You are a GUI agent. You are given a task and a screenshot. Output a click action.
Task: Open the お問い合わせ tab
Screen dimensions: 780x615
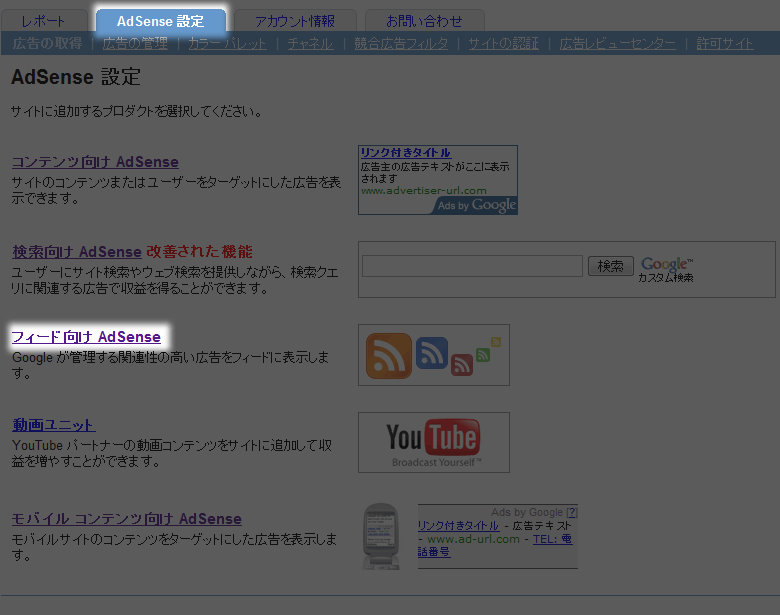(x=424, y=21)
